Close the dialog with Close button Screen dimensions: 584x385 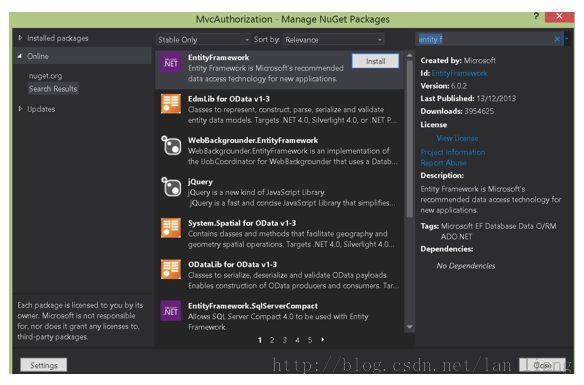(542, 365)
